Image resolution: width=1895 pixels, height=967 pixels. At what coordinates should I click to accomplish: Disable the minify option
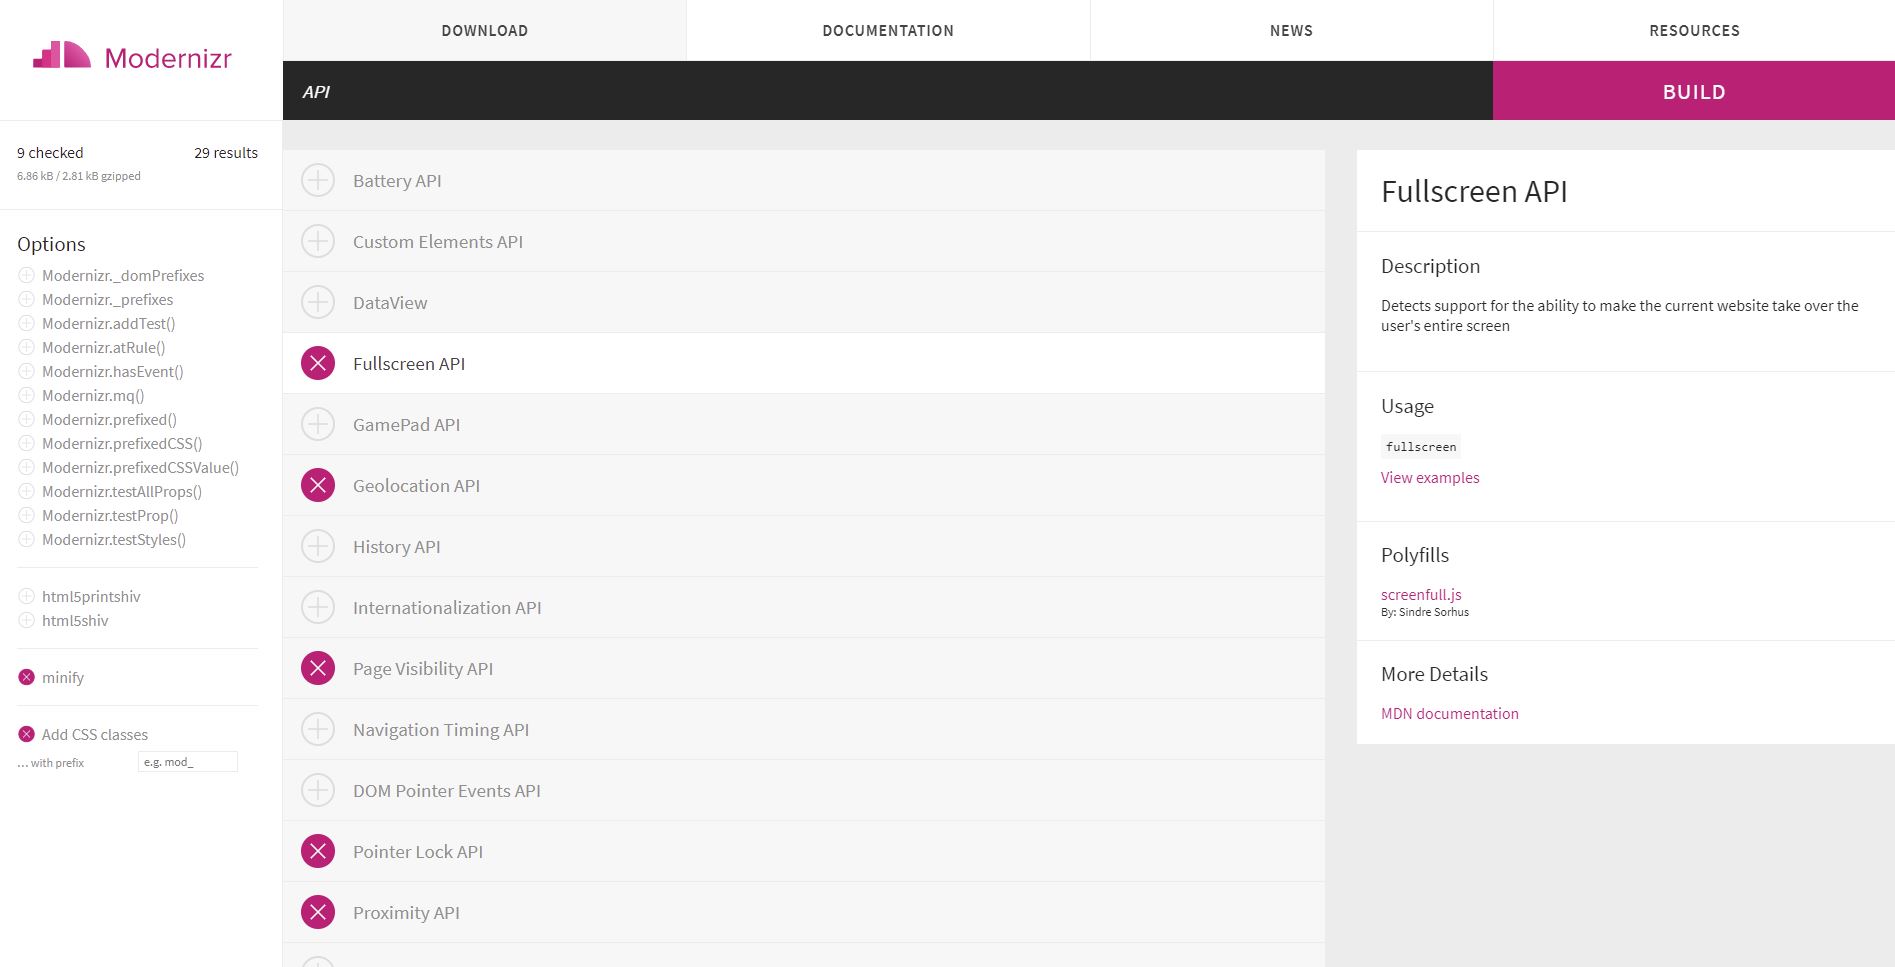click(x=26, y=677)
